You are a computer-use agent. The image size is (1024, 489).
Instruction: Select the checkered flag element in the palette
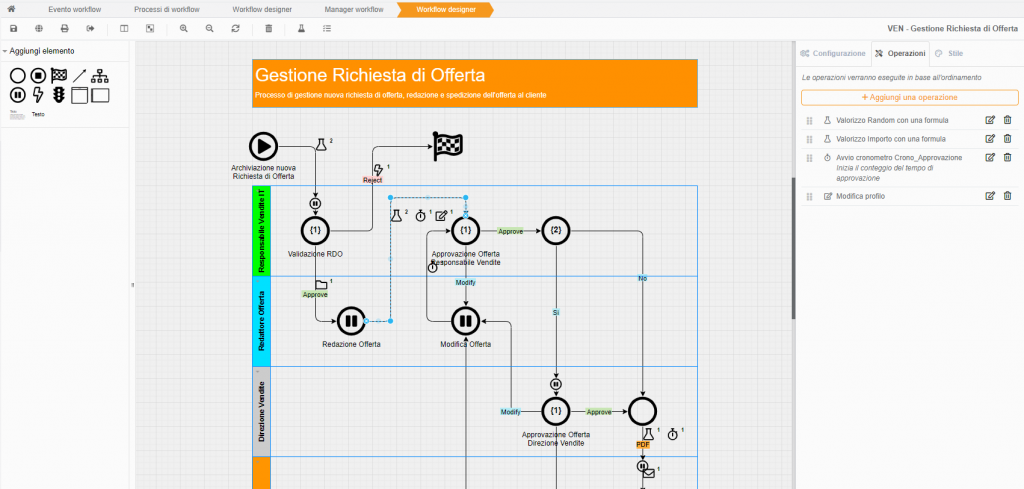(59, 75)
